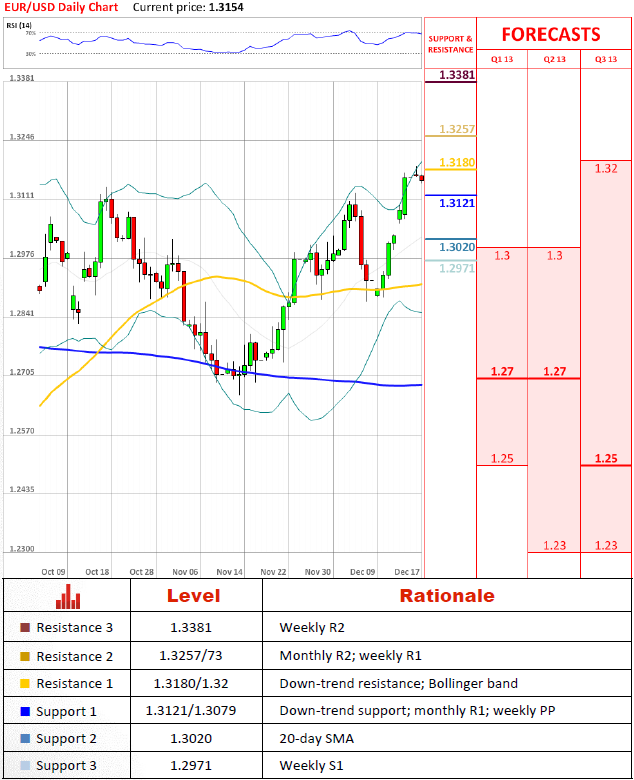Click the 'Monthly R2; weekly R1' rationale
The width and height of the screenshot is (634, 780).
351,656
